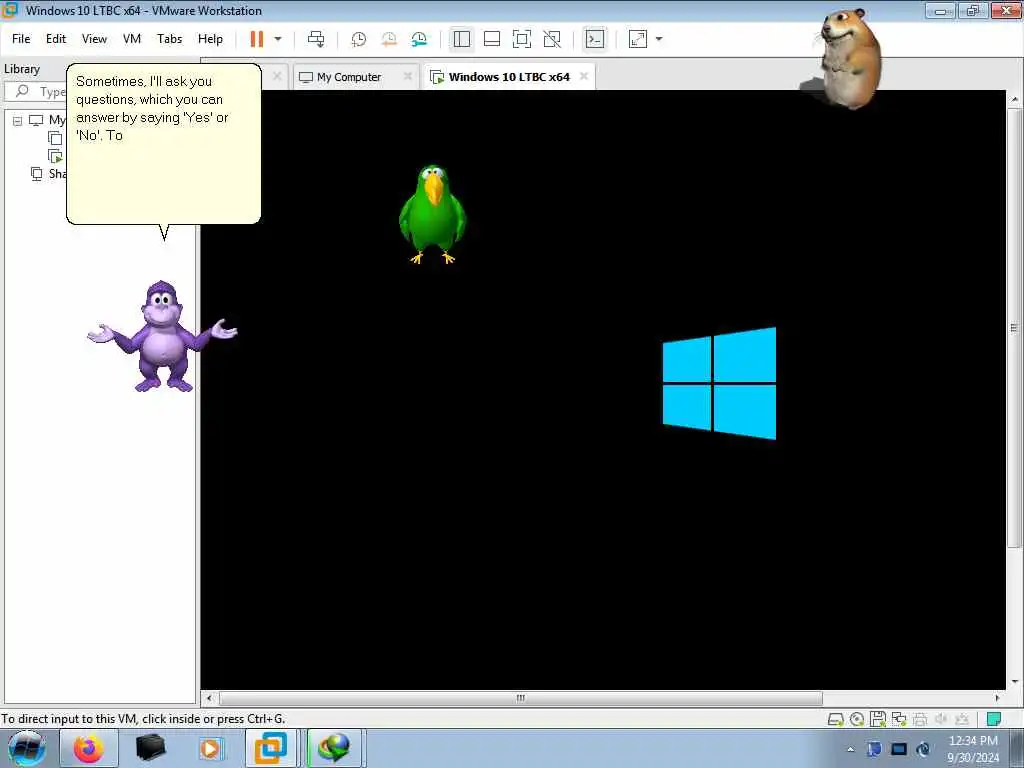Click inside the VM display Windows logo
1024x768 pixels.
click(x=720, y=383)
